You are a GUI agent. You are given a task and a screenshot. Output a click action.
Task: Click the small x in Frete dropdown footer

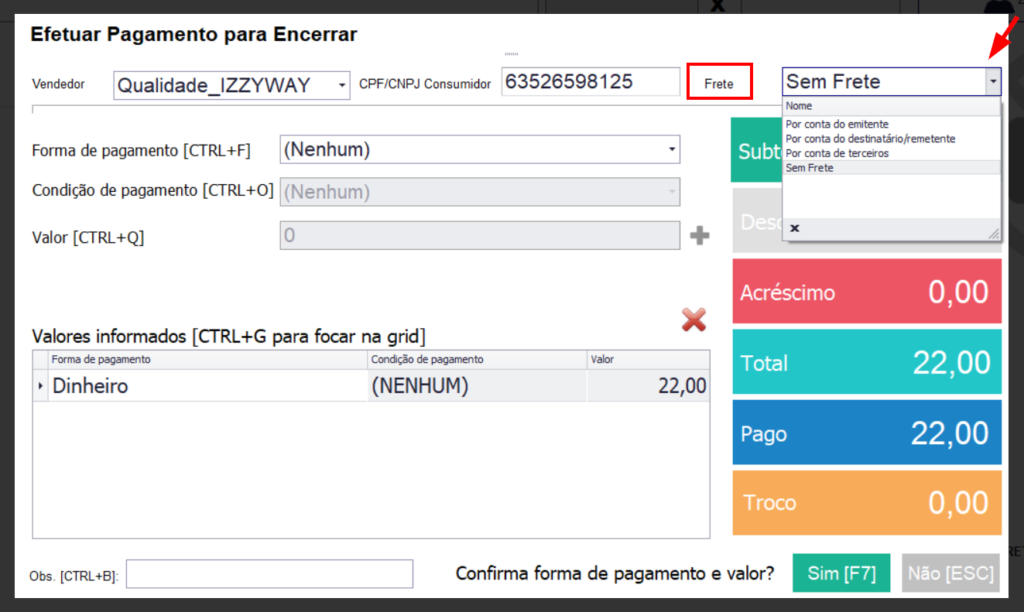(794, 228)
